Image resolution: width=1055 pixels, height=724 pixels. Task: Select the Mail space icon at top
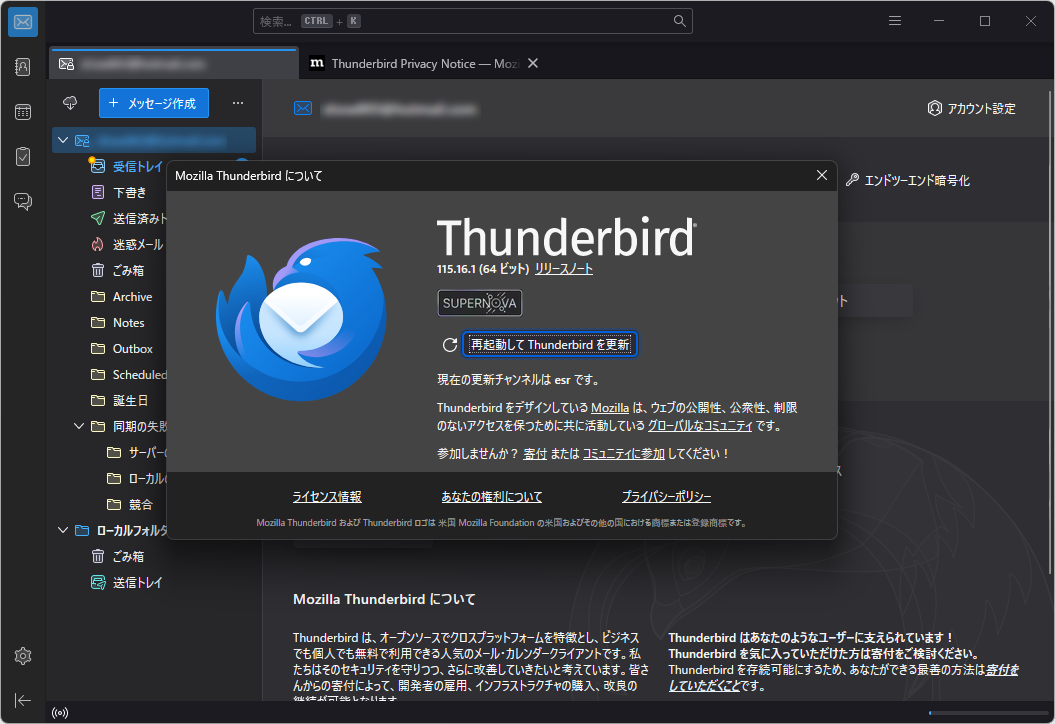point(22,21)
